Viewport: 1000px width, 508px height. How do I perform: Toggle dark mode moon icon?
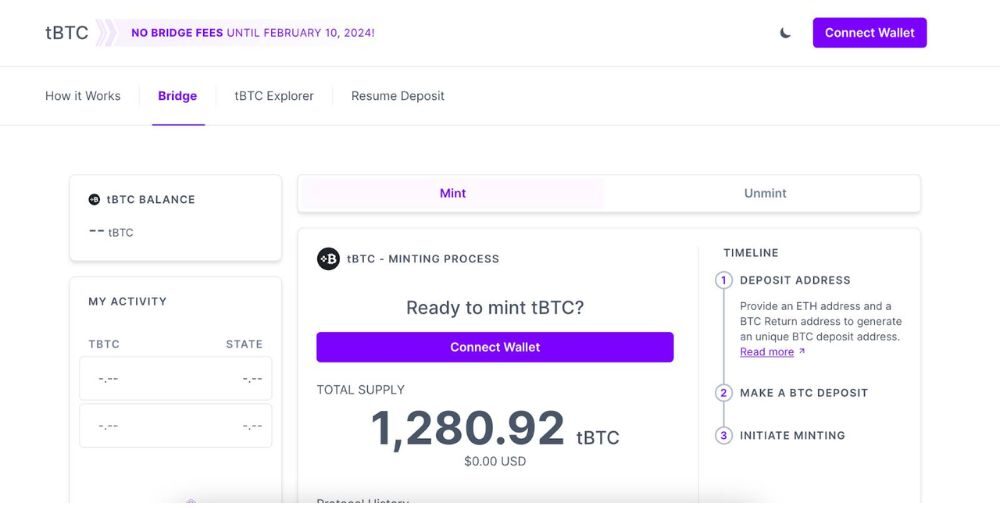point(785,33)
